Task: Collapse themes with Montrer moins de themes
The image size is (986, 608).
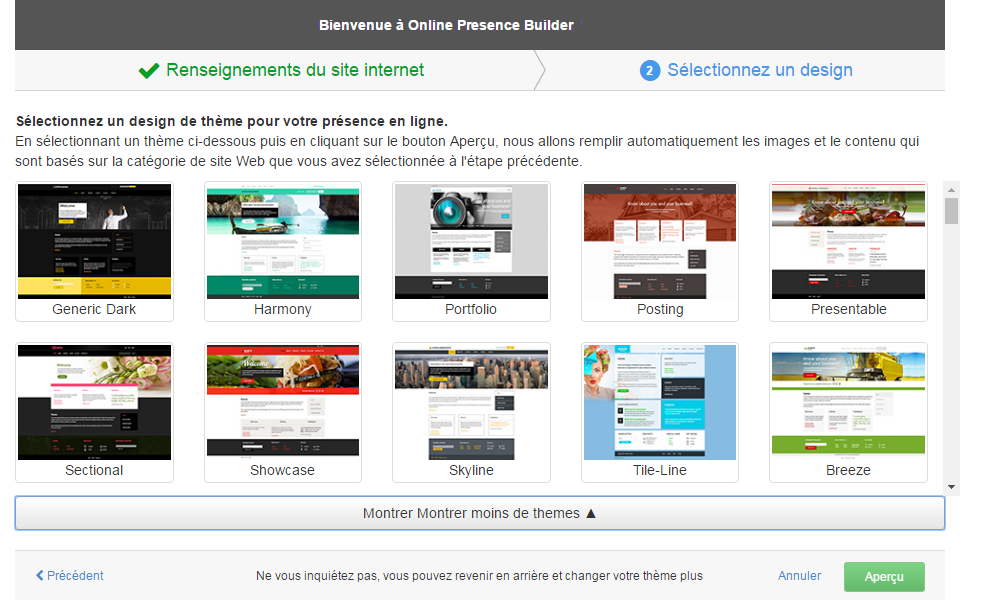Action: (479, 513)
